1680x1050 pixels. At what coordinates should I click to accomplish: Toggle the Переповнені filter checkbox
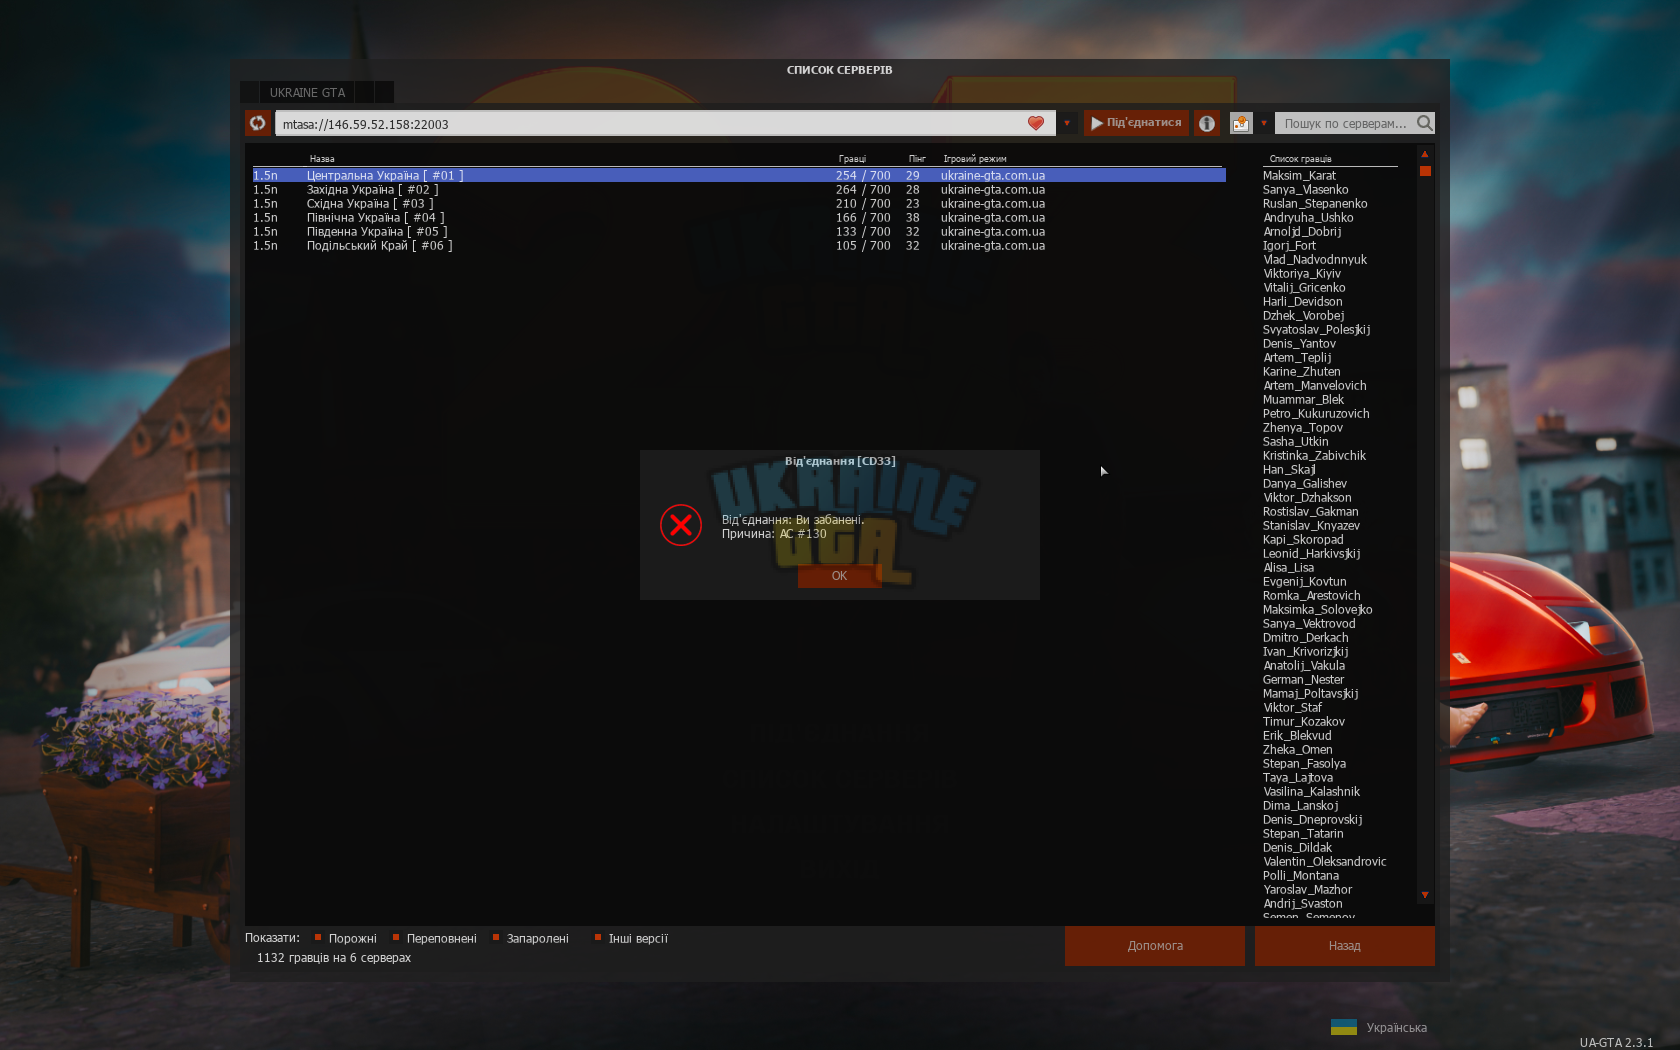coord(396,938)
